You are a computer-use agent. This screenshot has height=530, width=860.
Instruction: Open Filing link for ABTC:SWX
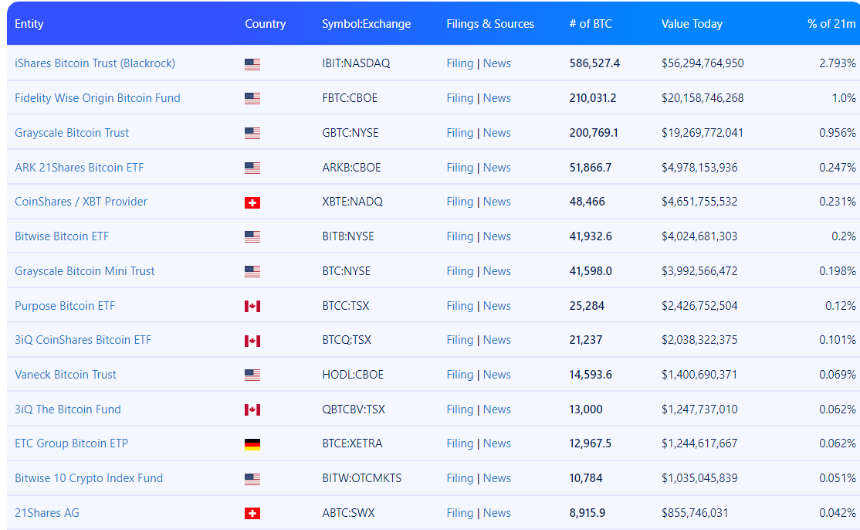[460, 512]
